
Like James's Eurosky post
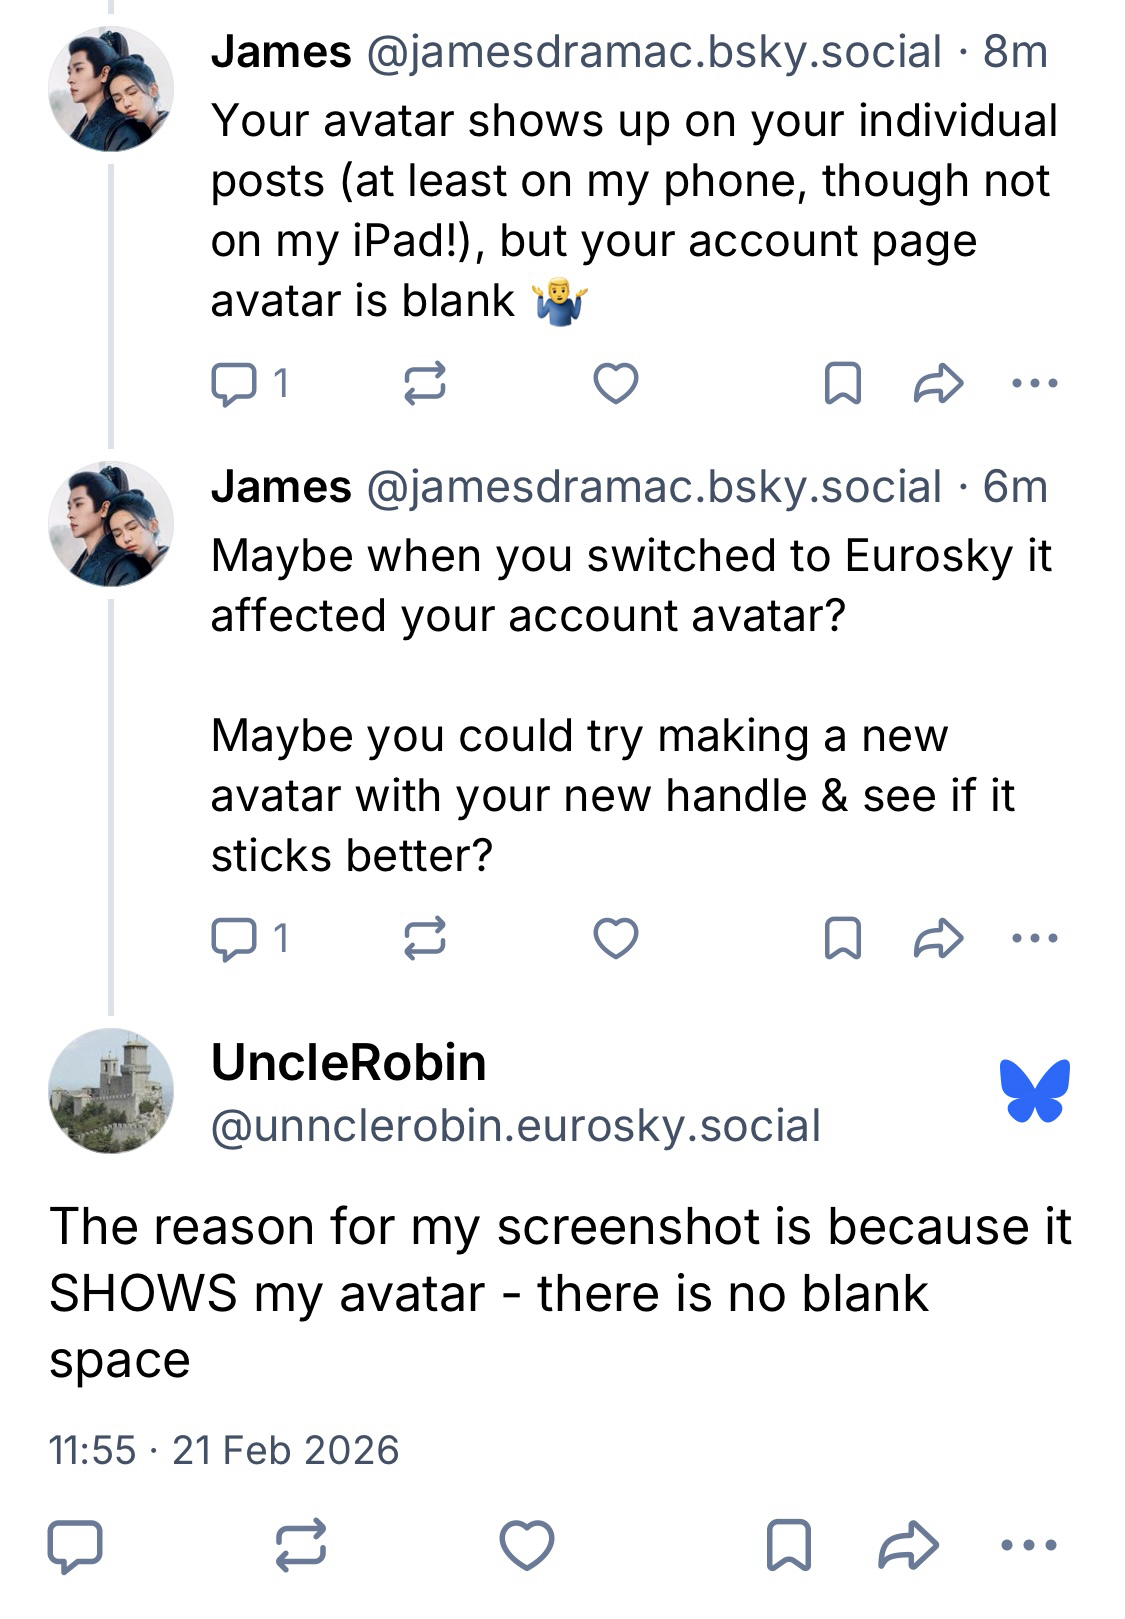click(615, 939)
